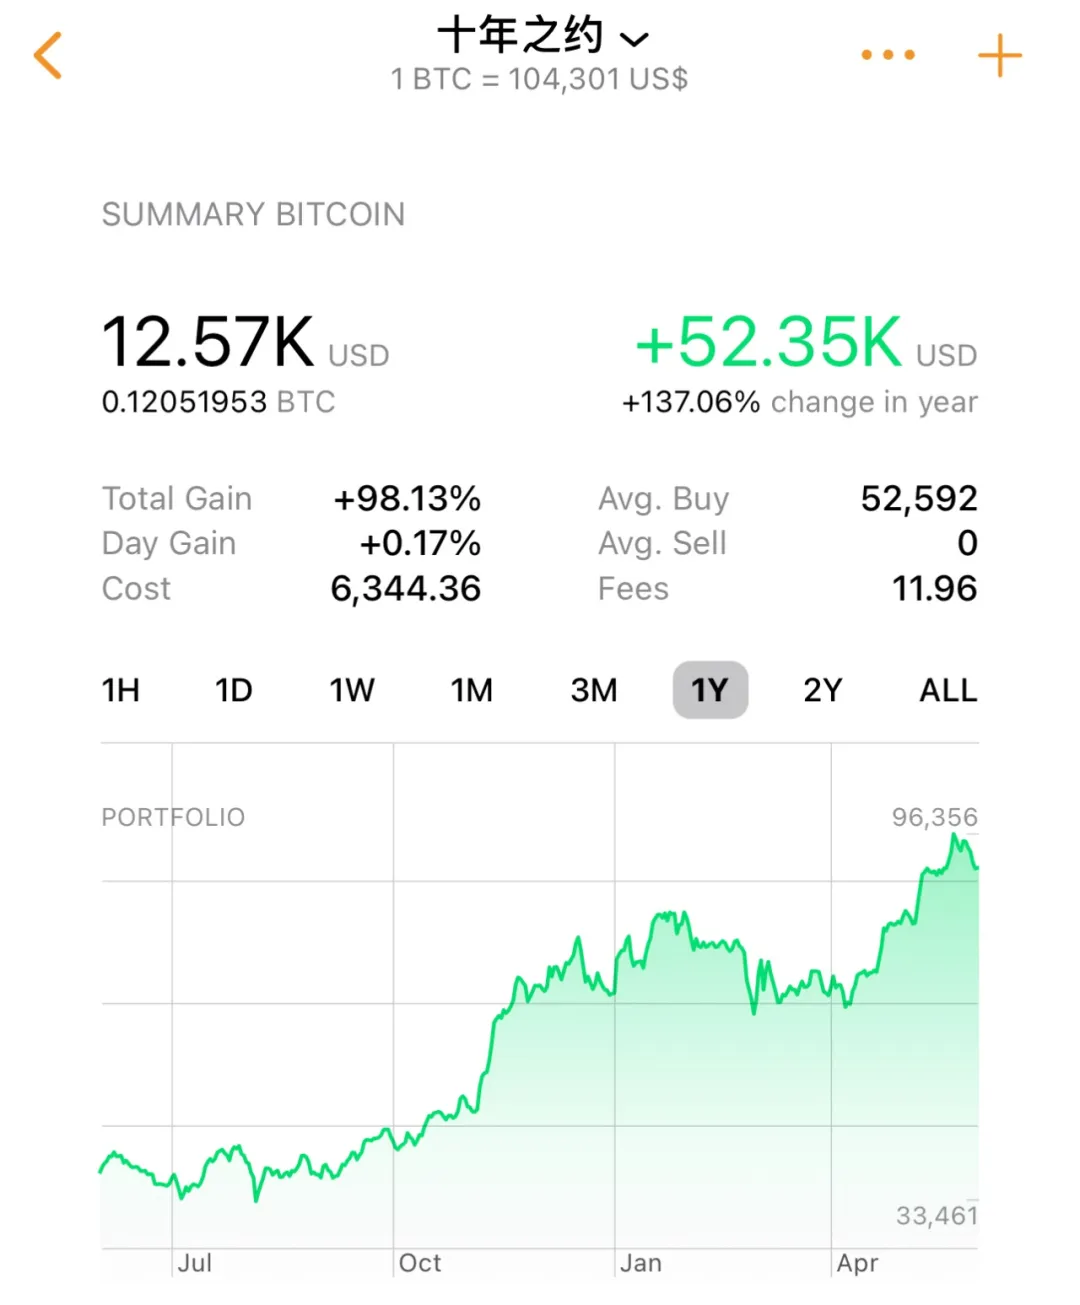Switch chart to 1D range
This screenshot has height=1305, width=1080.
tap(234, 690)
